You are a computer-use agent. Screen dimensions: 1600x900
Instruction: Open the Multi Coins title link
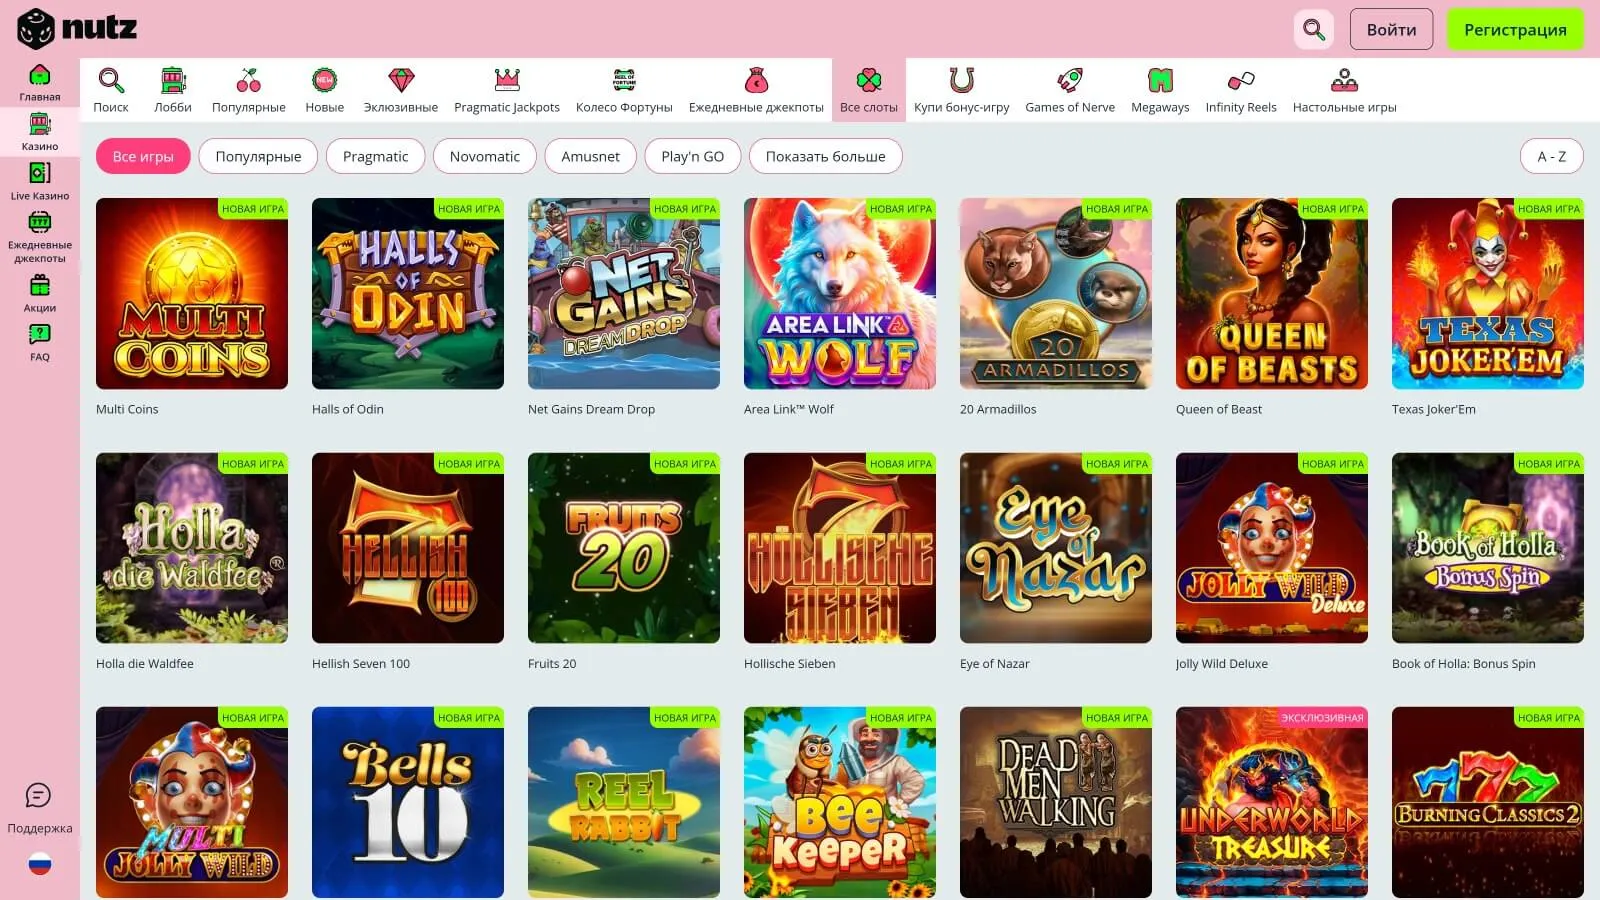coord(127,409)
